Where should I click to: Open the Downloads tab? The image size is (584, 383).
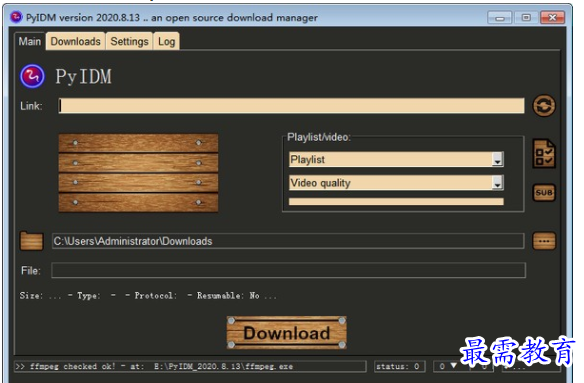[x=76, y=41]
